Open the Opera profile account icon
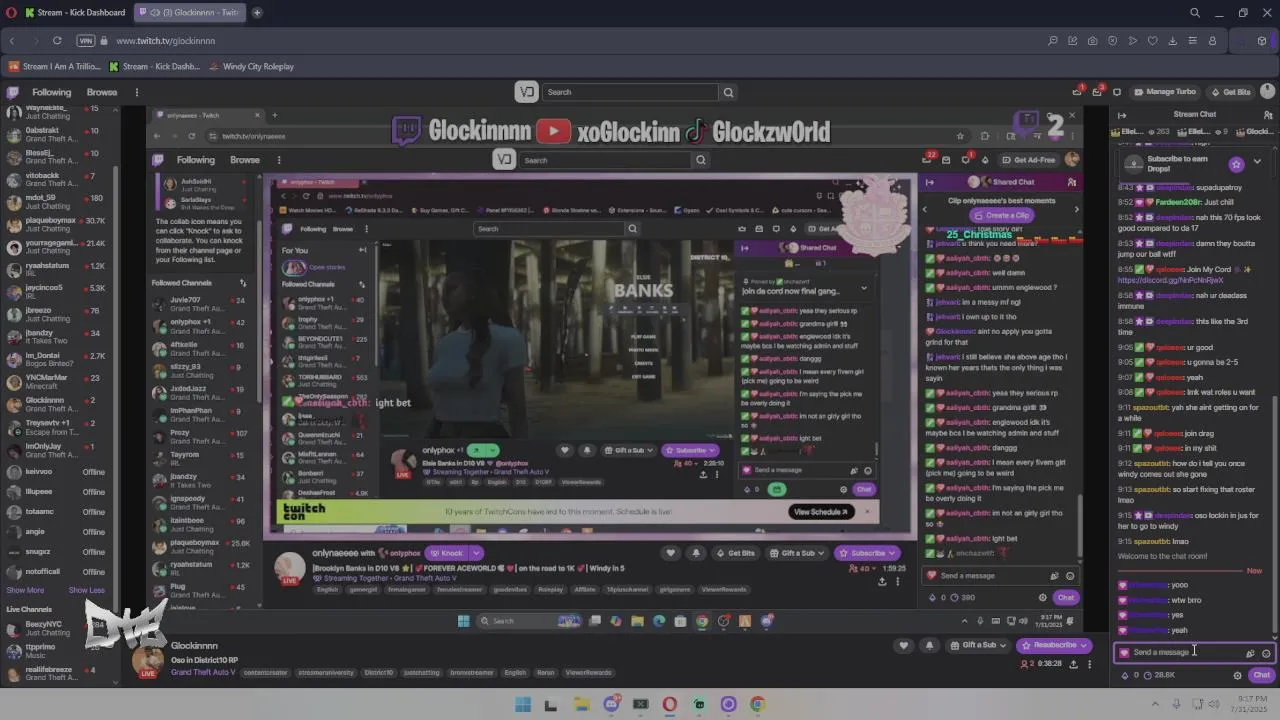Screen dimensions: 1280x720 1212,41
